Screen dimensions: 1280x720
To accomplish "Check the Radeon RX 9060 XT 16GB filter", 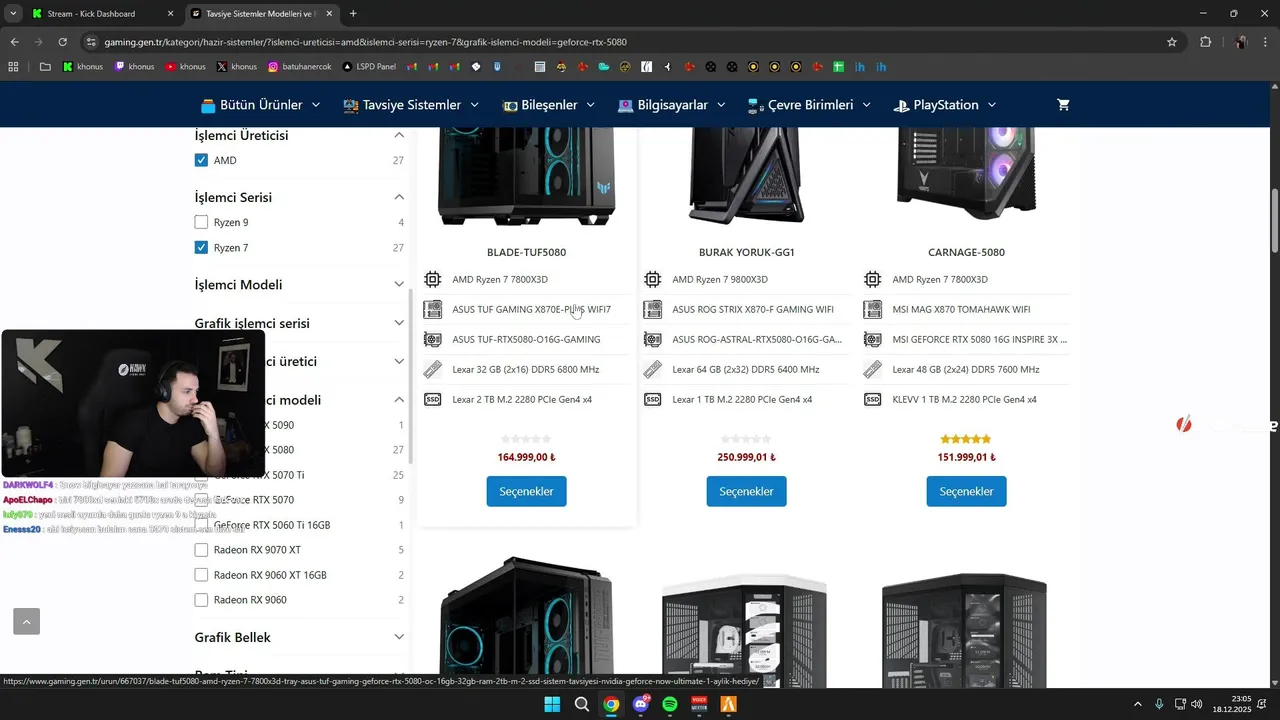I will 201,575.
